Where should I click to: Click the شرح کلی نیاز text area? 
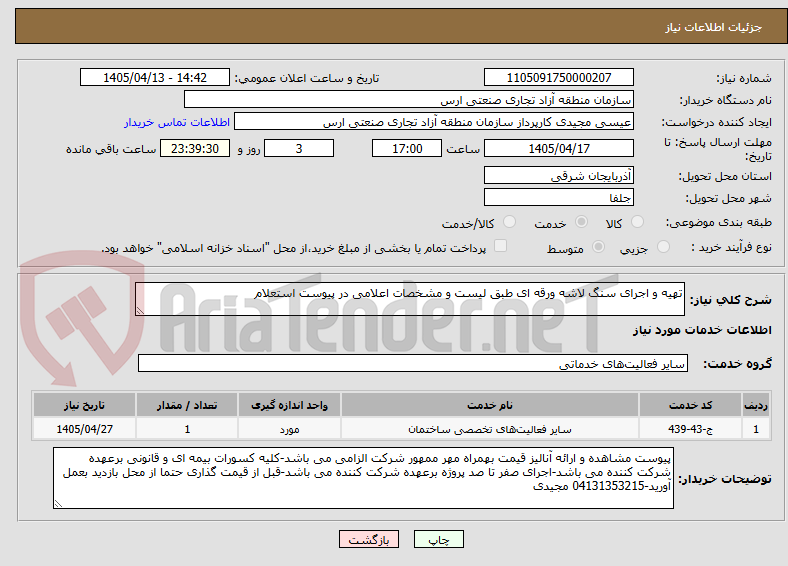[x=410, y=299]
